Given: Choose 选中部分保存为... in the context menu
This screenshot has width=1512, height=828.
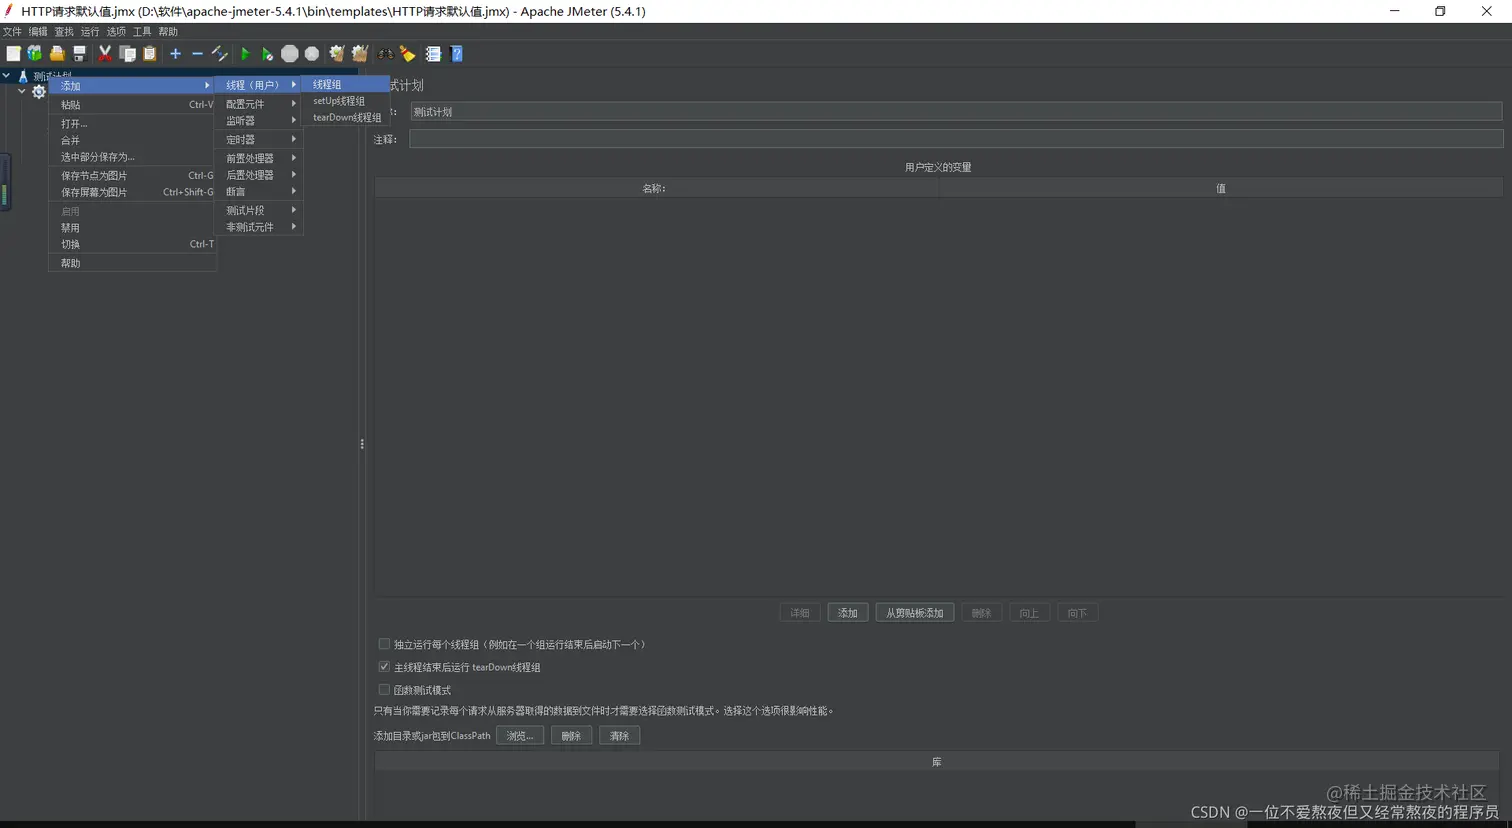Looking at the screenshot, I should click(132, 157).
